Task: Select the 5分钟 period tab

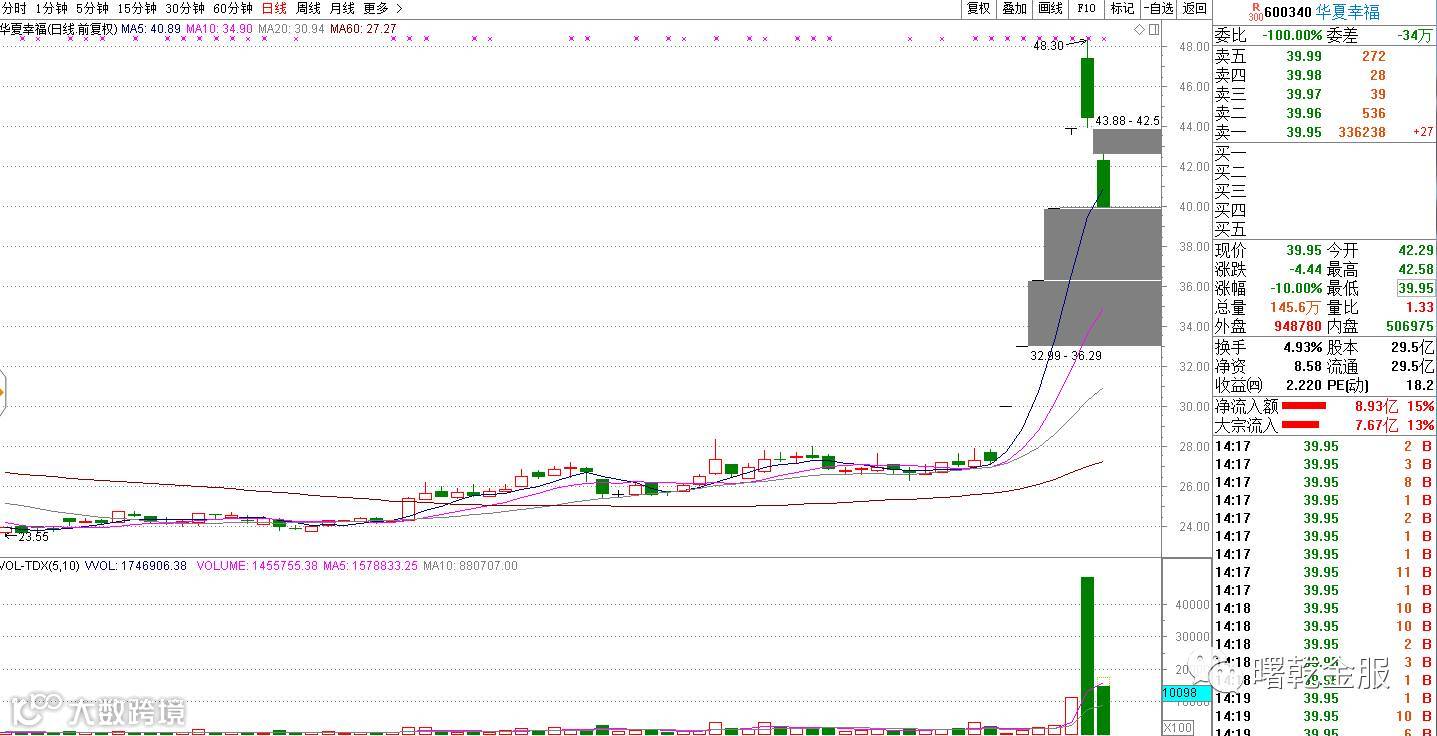Action: [x=92, y=8]
